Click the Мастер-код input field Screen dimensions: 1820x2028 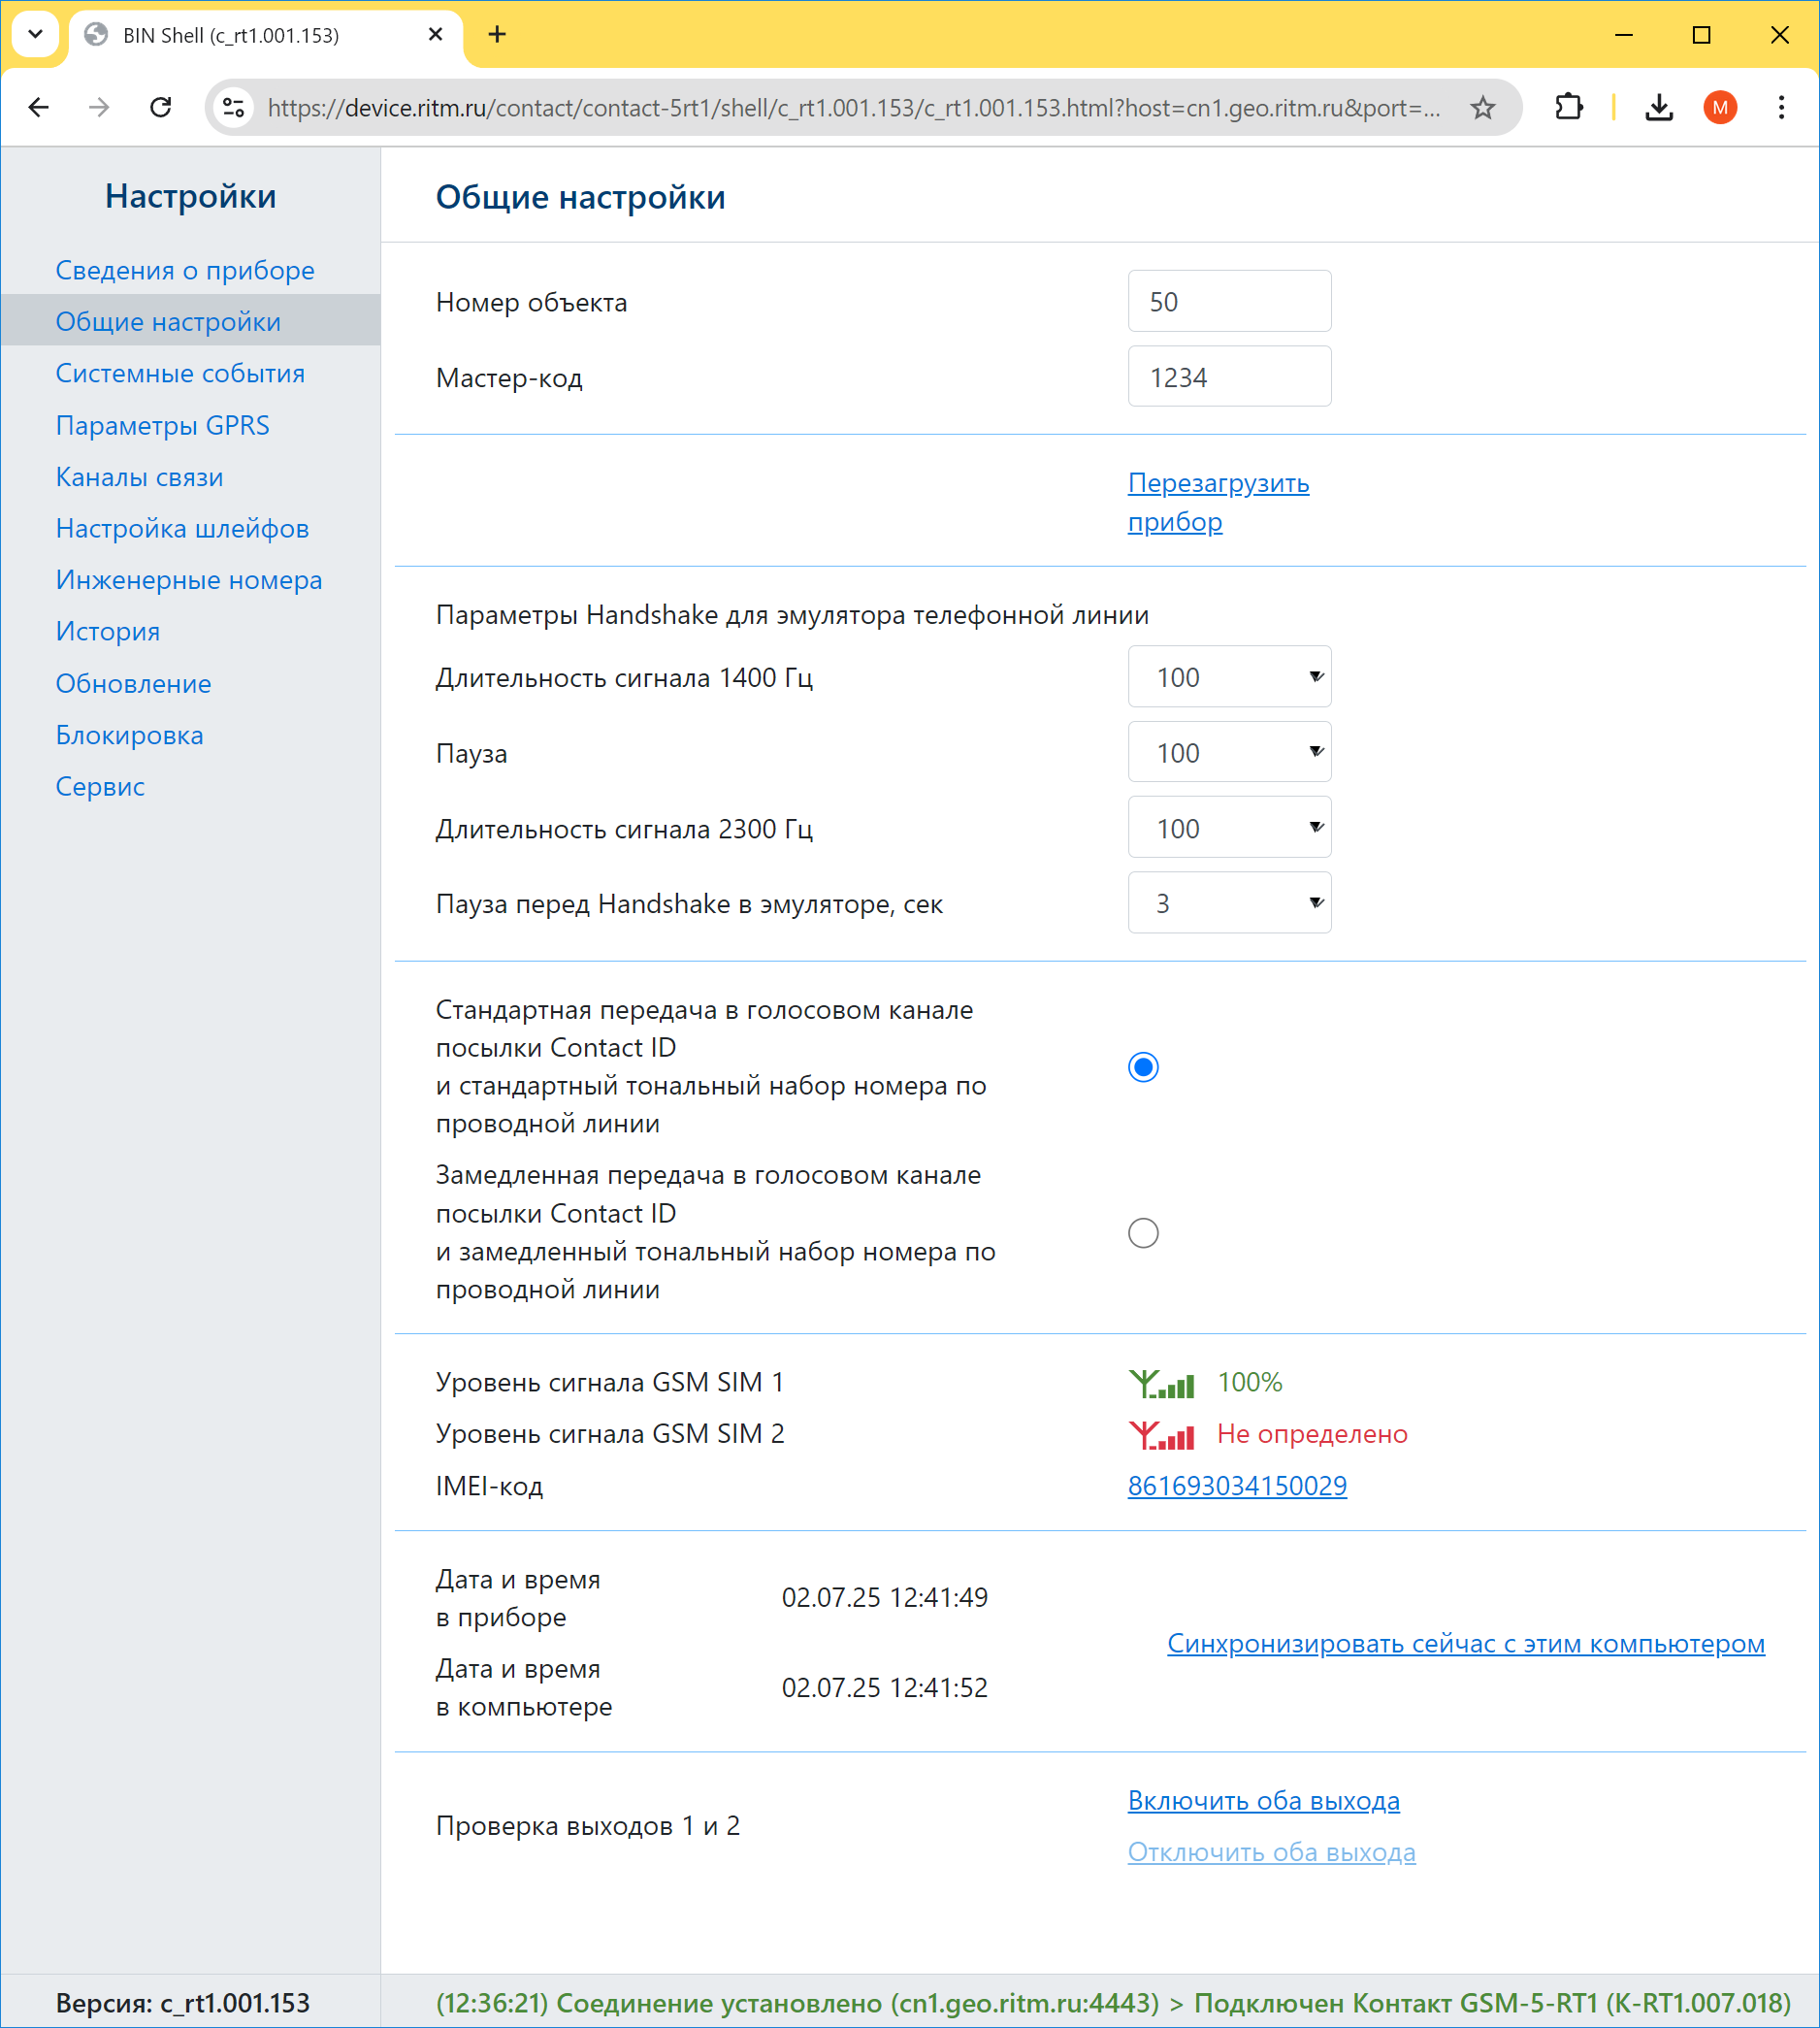pos(1229,377)
